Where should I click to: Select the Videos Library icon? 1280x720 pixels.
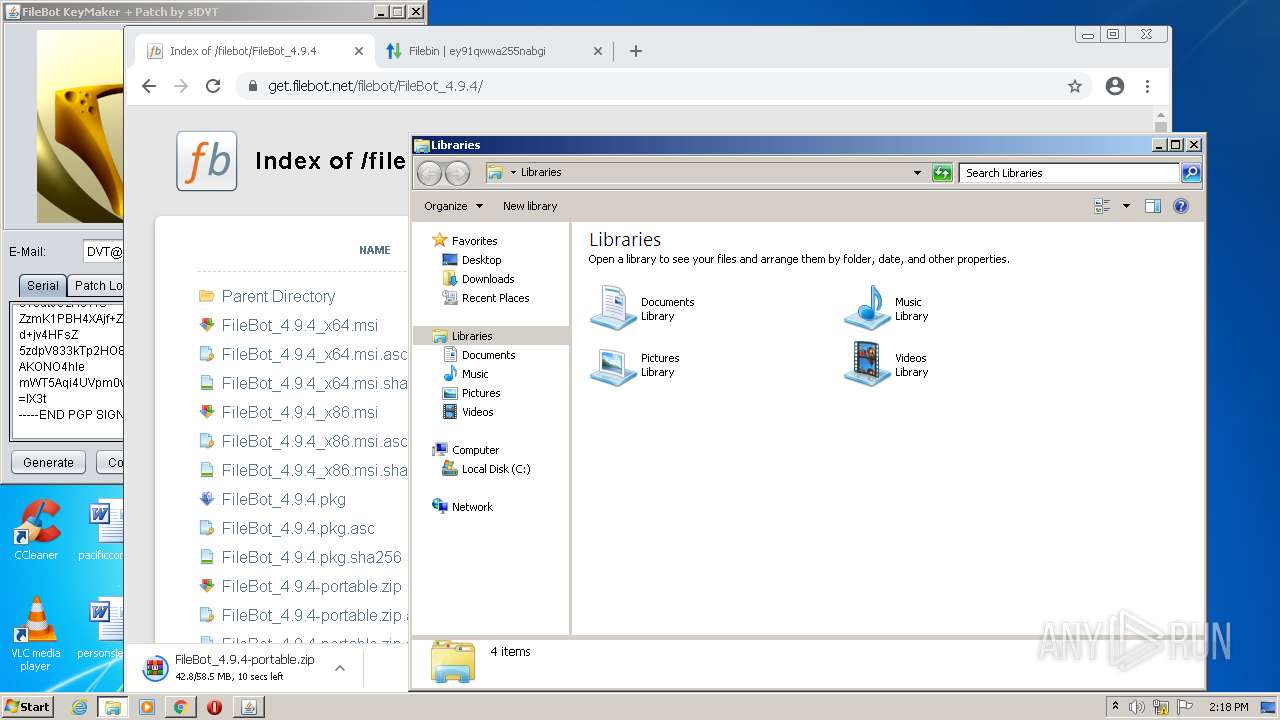[x=867, y=364]
